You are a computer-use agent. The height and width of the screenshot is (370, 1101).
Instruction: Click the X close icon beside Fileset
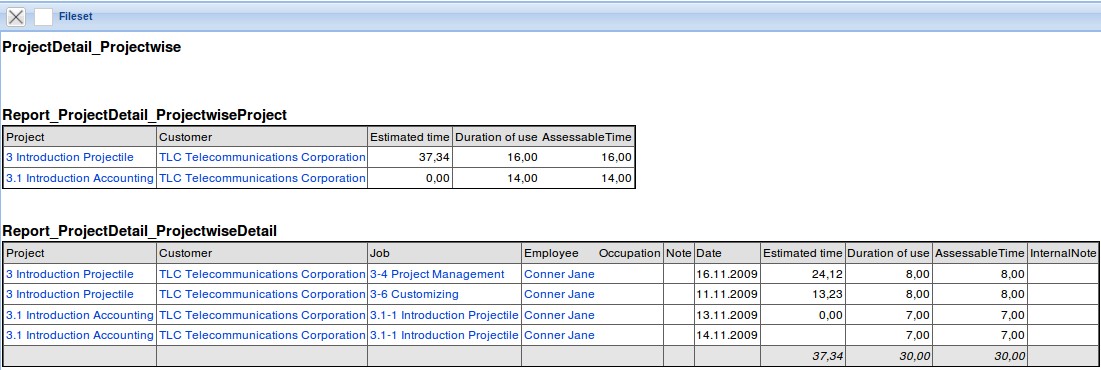point(15,17)
